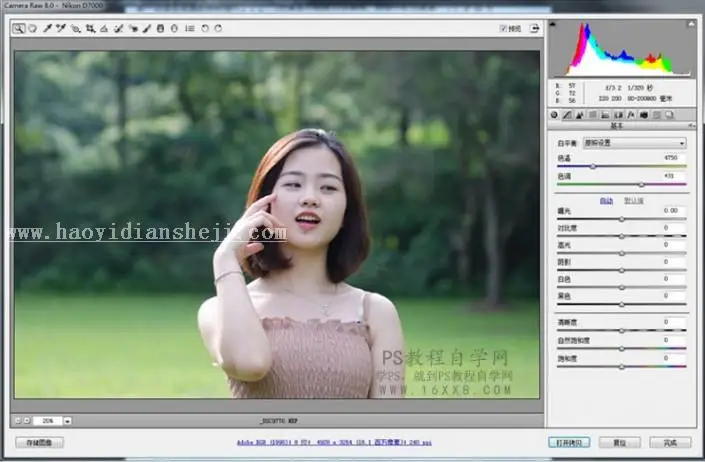Select the Hand tool
This screenshot has height=462, width=705.
click(33, 29)
